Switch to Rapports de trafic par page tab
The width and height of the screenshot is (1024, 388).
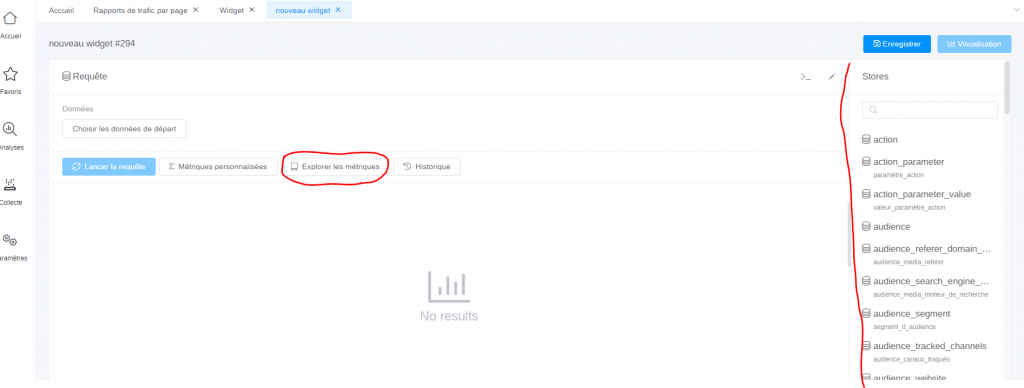(141, 10)
